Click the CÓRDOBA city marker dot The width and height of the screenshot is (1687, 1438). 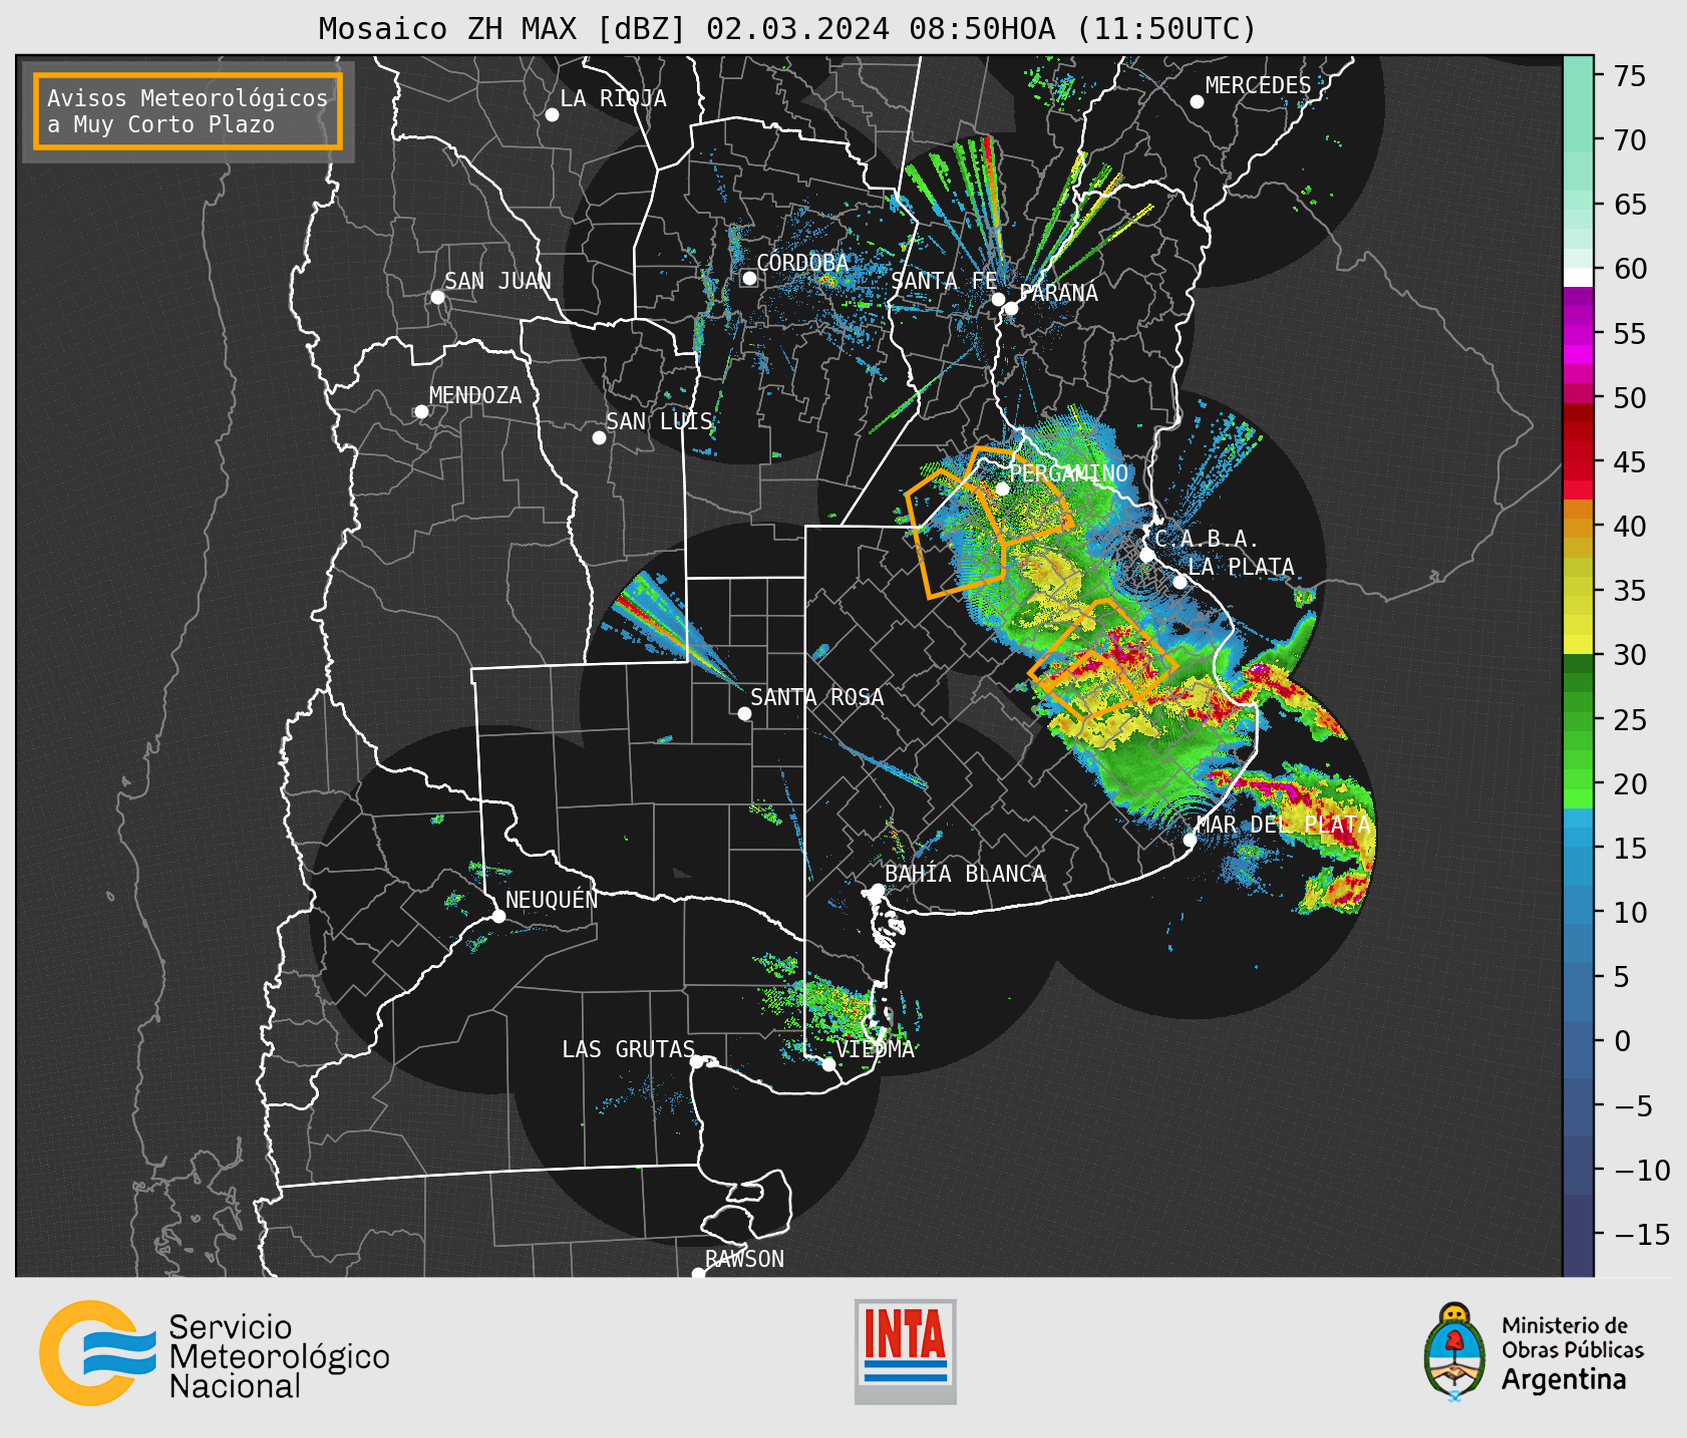[749, 278]
